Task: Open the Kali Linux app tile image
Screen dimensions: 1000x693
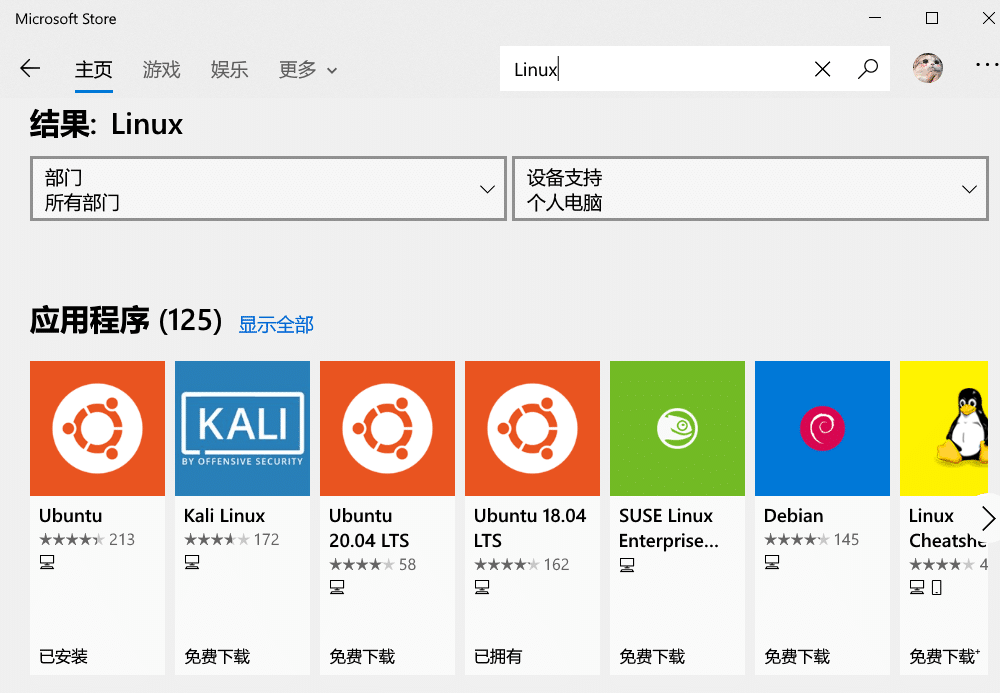Action: click(242, 428)
